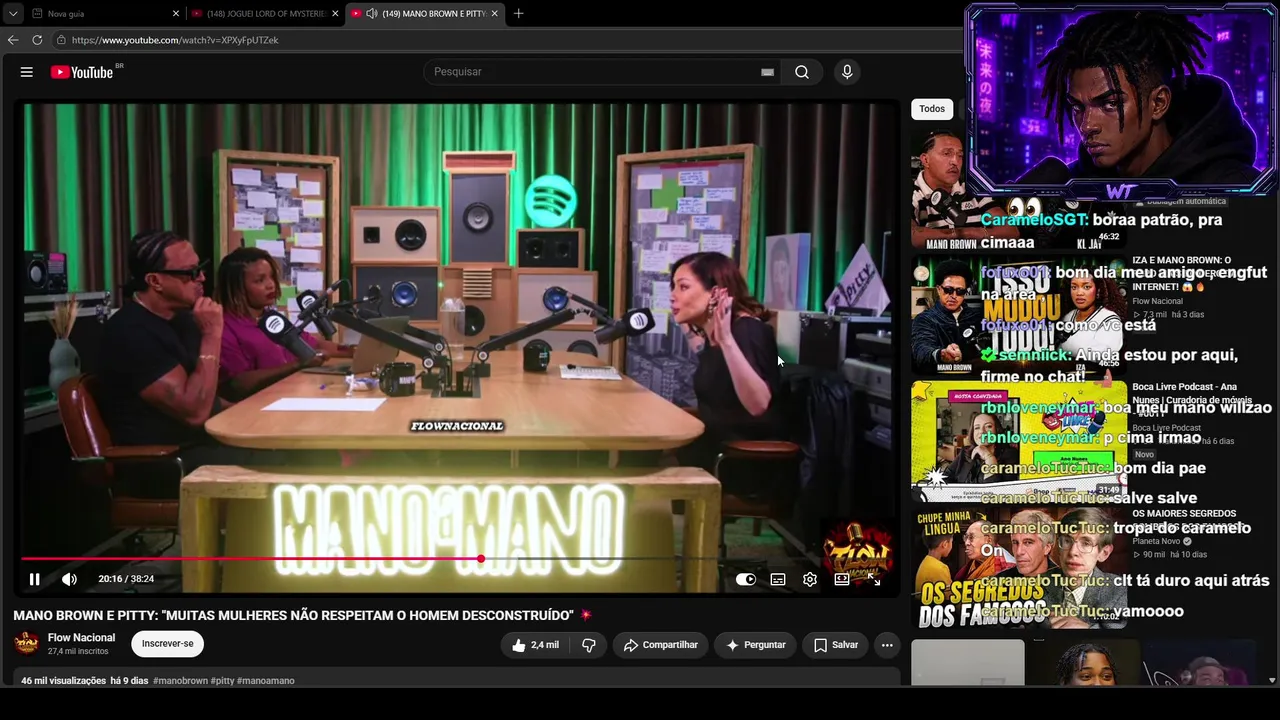1280x720 pixels.
Task: Open IZA E MANO BROWN video thumbnail
Action: (x=1018, y=314)
